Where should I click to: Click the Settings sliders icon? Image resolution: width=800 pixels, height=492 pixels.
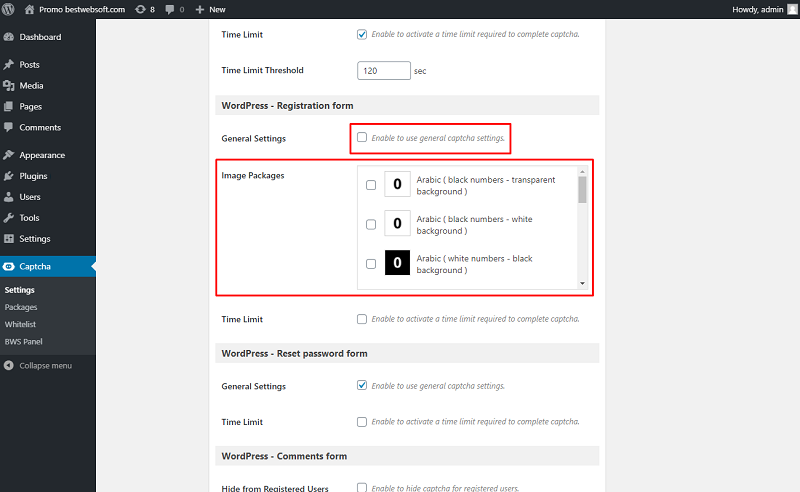(9, 238)
